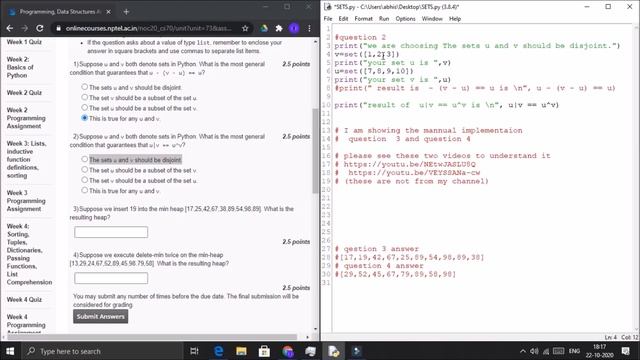The width and height of the screenshot is (640, 360).
Task: Open the Chrome three-dot menu
Action: [309, 28]
